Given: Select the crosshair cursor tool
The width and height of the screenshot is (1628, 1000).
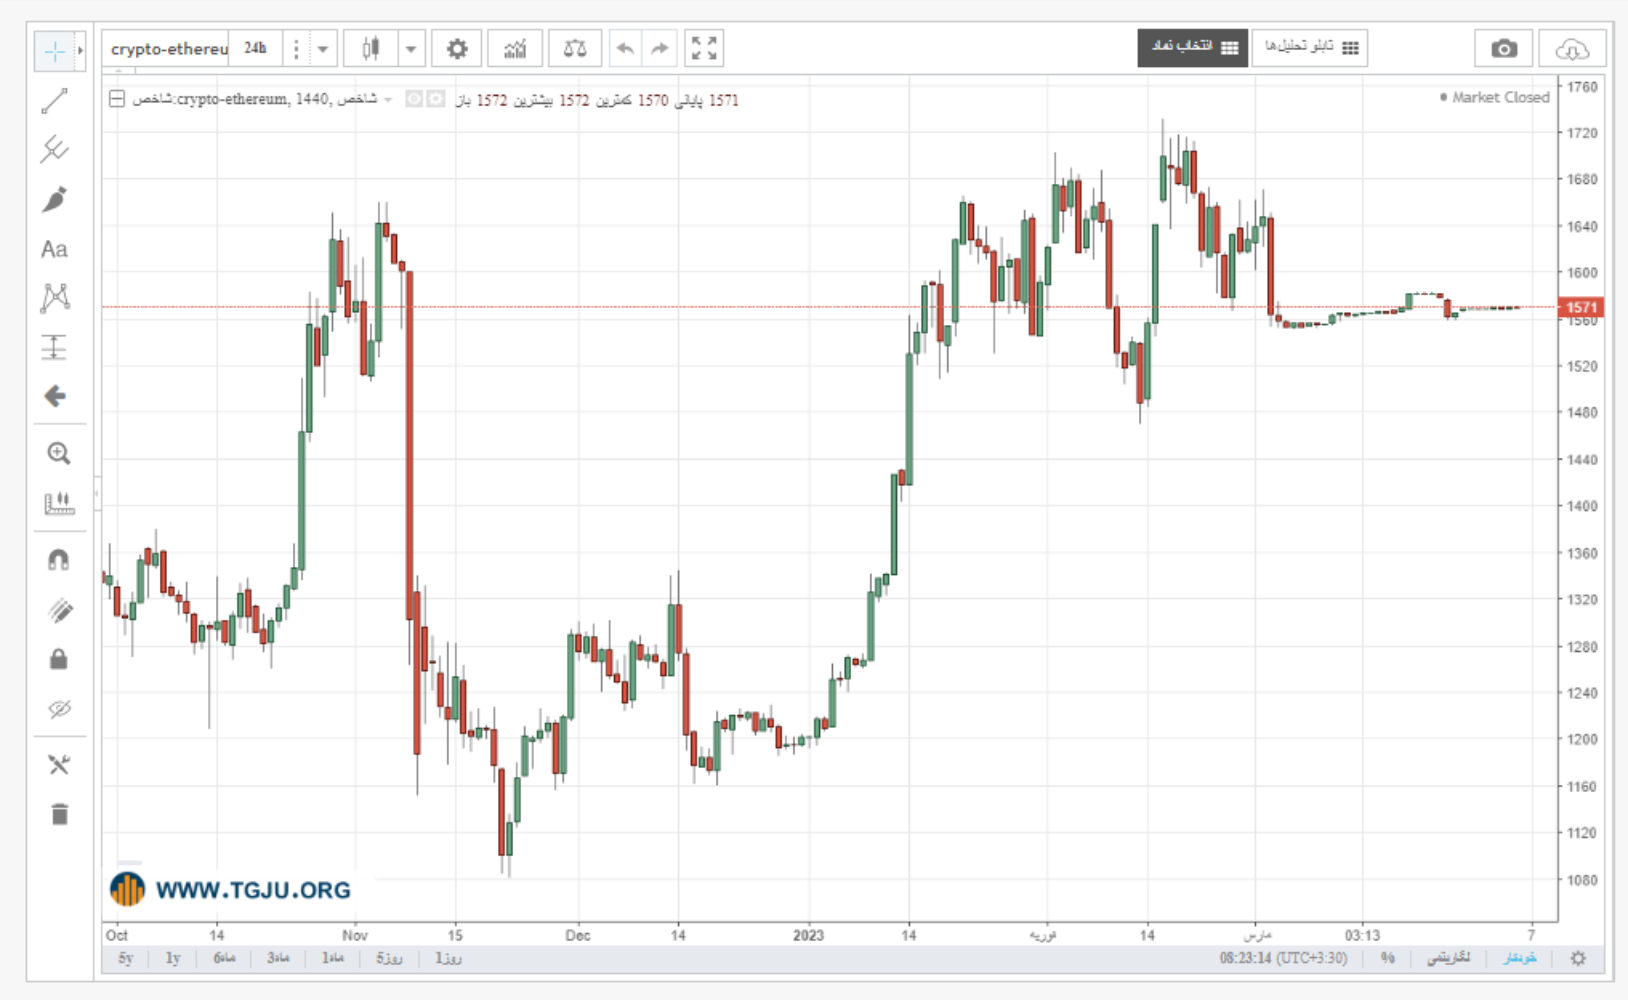Looking at the screenshot, I should click(54, 51).
